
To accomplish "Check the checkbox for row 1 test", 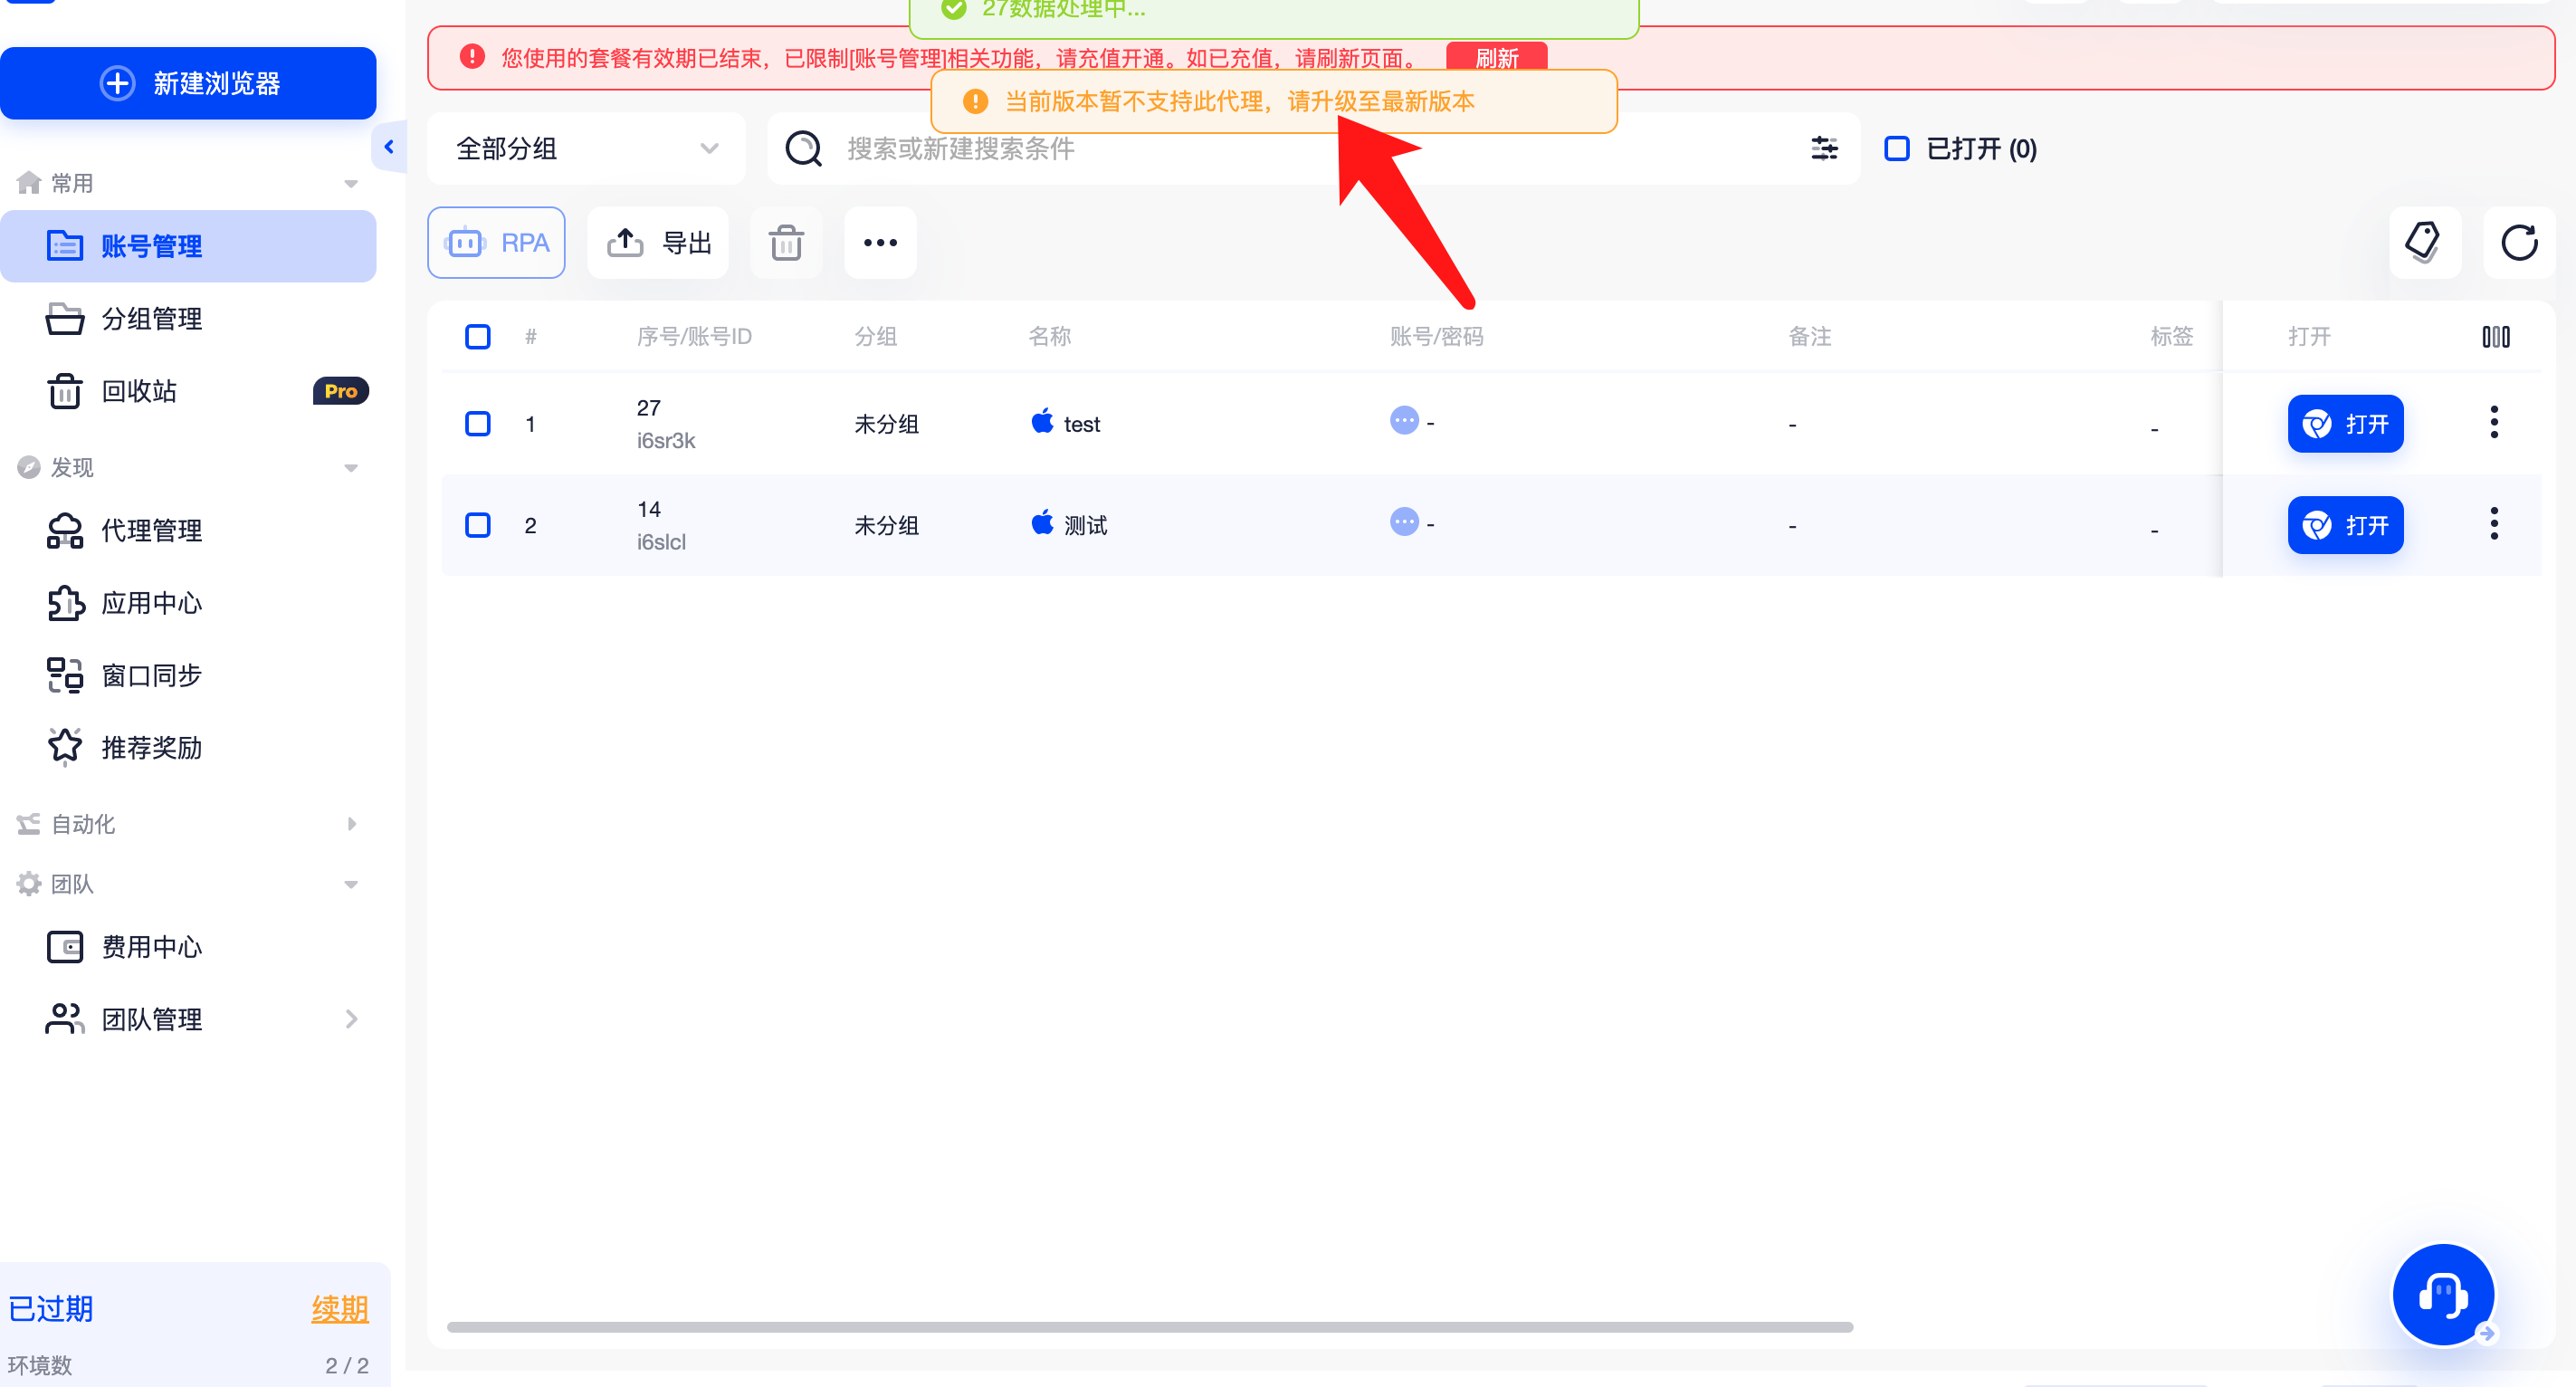I will (478, 424).
